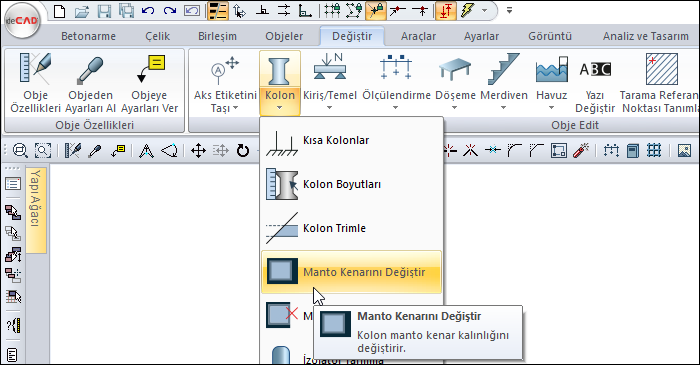
Task: Select Yazı Değiştir ABC icon
Action: pos(595,69)
